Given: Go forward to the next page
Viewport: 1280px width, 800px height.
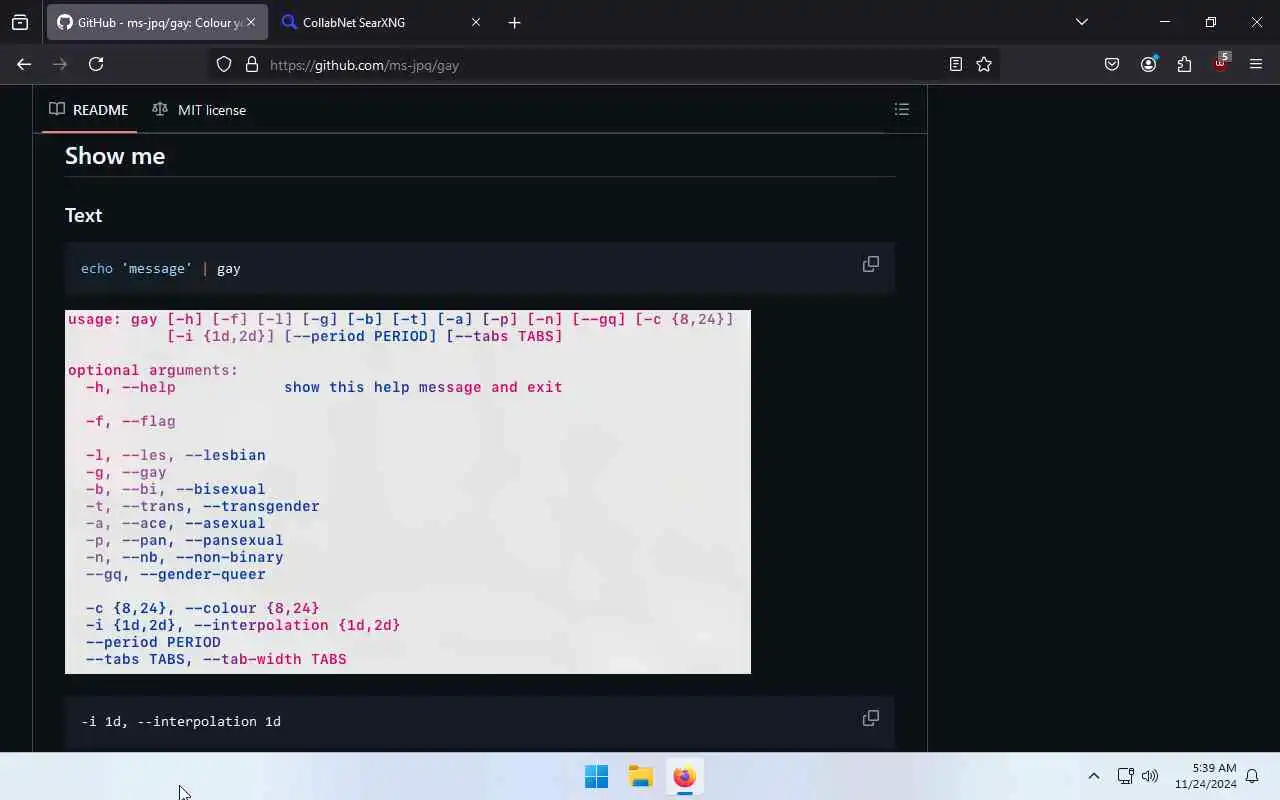Looking at the screenshot, I should pos(60,64).
